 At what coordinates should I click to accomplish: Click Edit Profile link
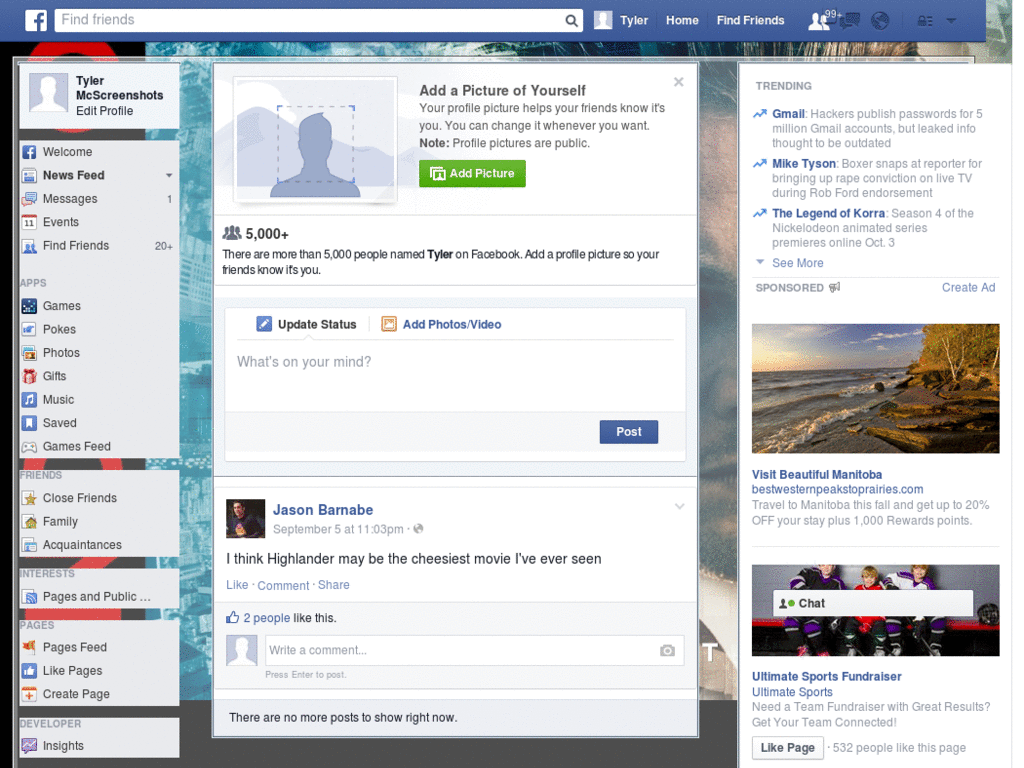point(104,111)
